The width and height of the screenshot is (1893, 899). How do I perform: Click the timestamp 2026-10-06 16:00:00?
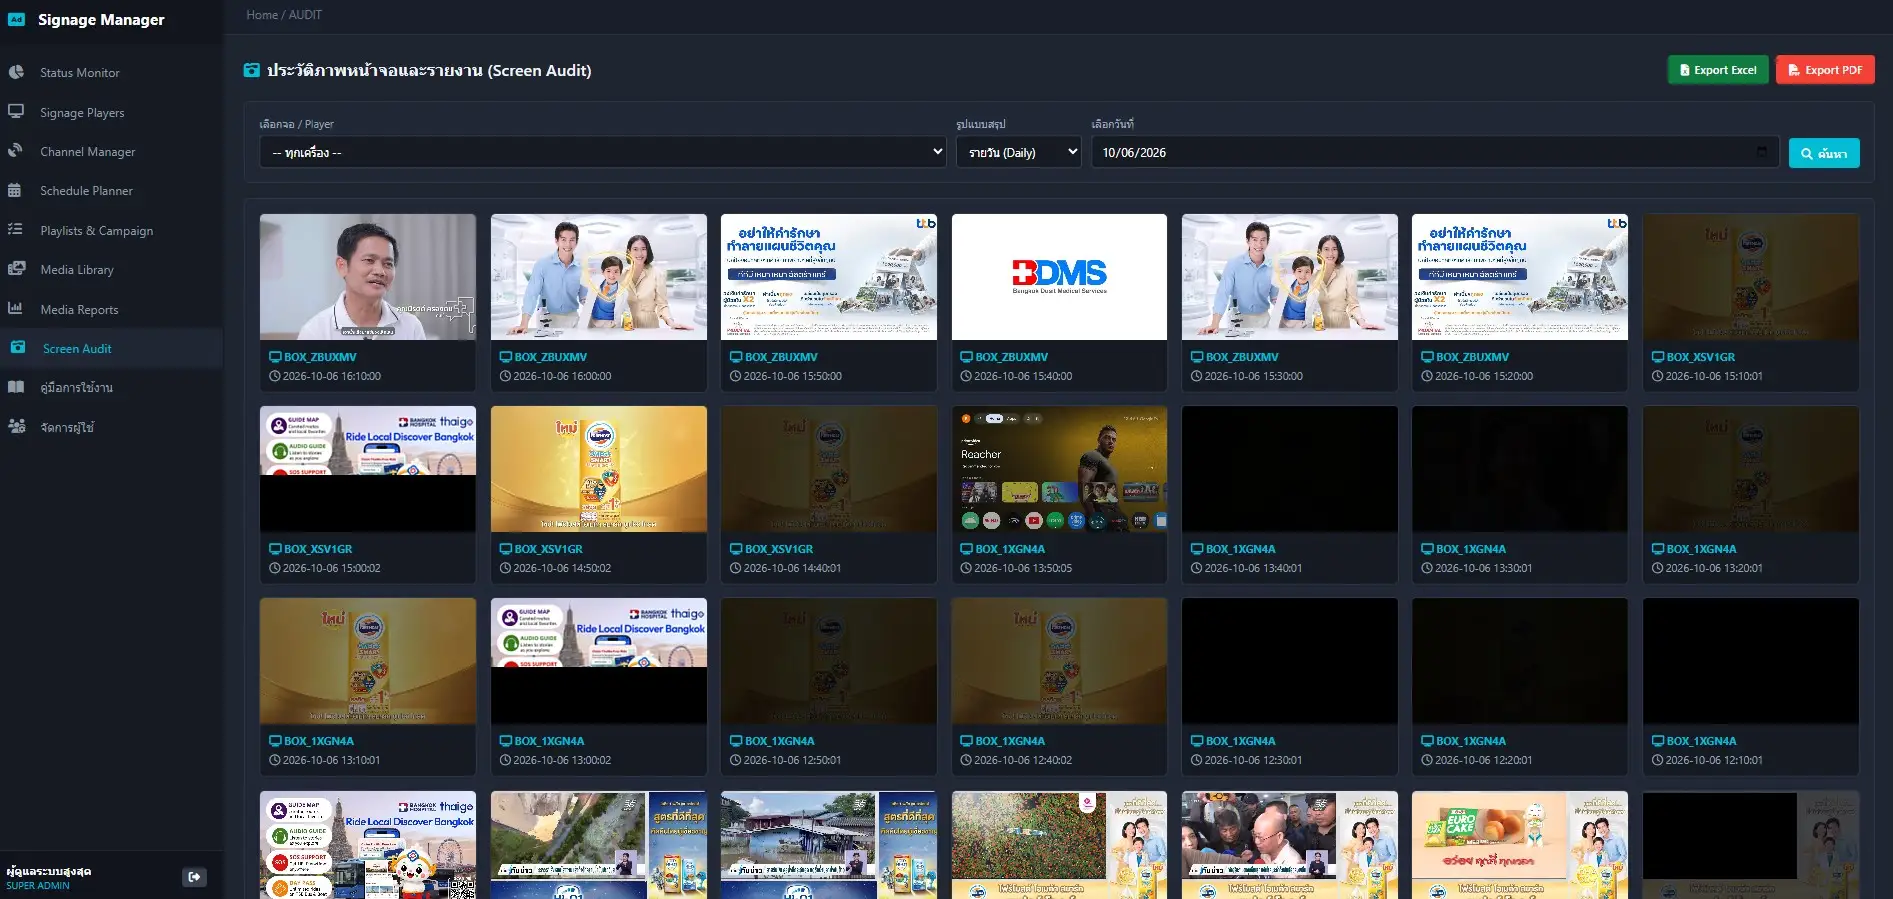[x=562, y=376]
